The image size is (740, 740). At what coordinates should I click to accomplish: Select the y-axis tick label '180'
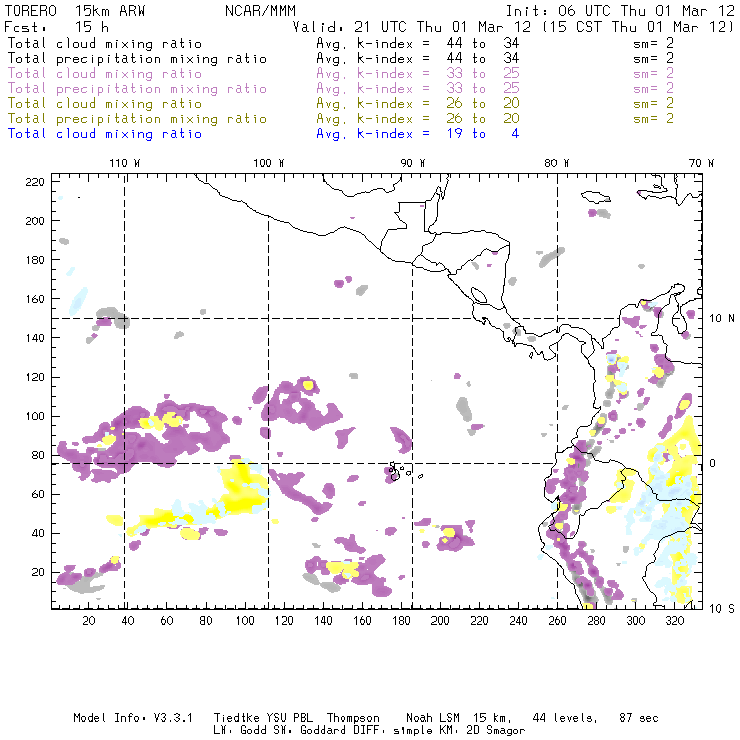point(35,260)
